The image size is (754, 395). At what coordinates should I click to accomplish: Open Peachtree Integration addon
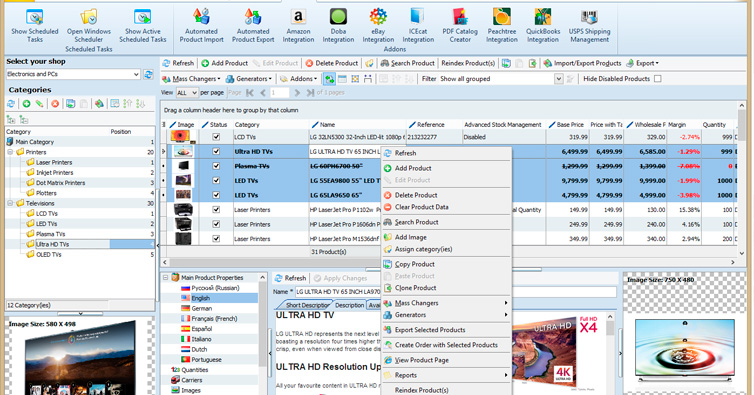502,26
